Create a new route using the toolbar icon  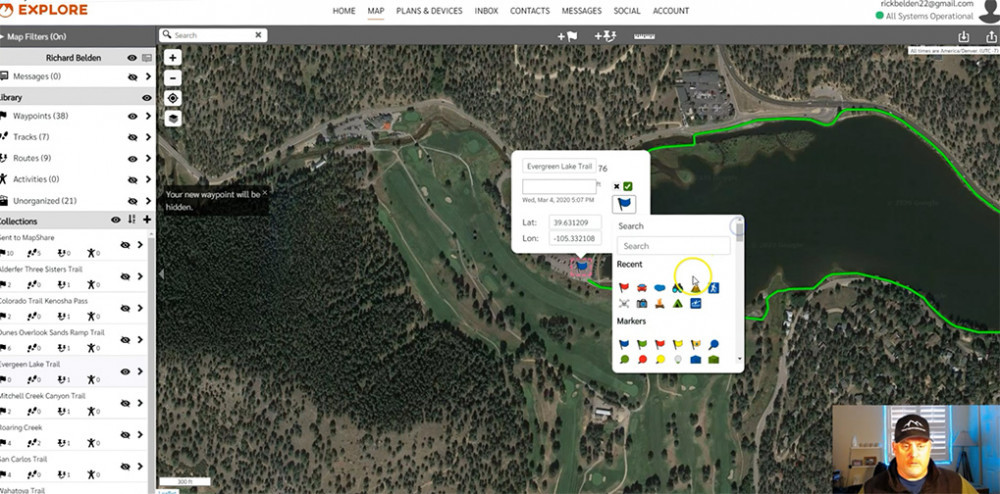(x=605, y=36)
